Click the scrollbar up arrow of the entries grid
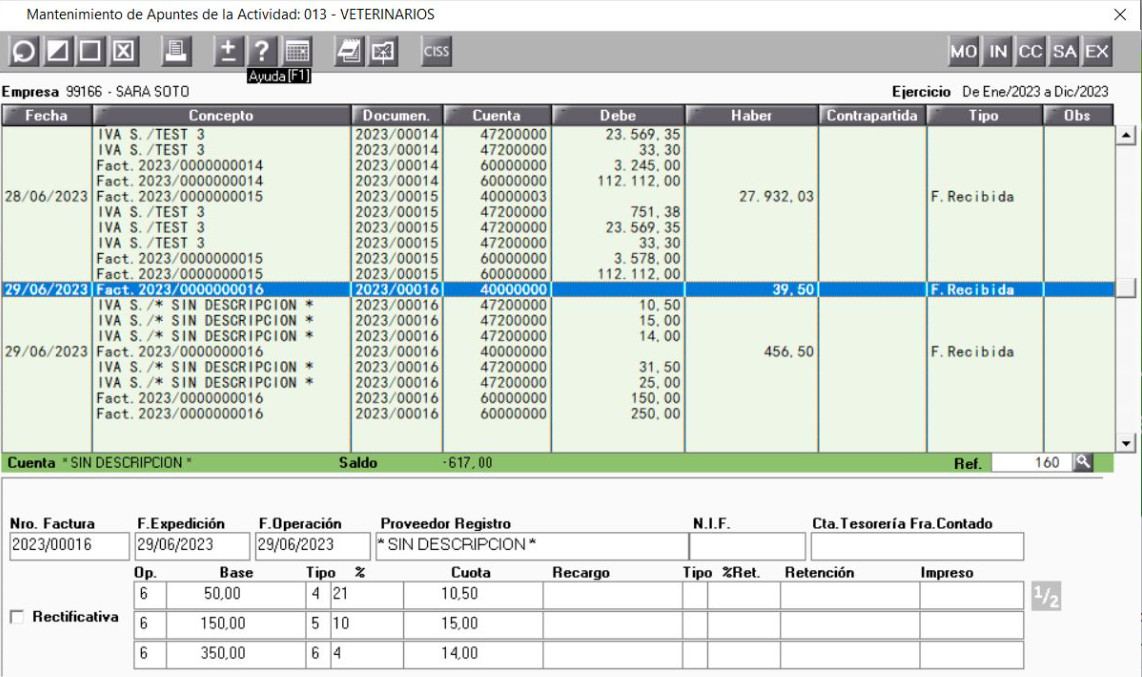The width and height of the screenshot is (1142, 677). pyautogui.click(x=1126, y=135)
